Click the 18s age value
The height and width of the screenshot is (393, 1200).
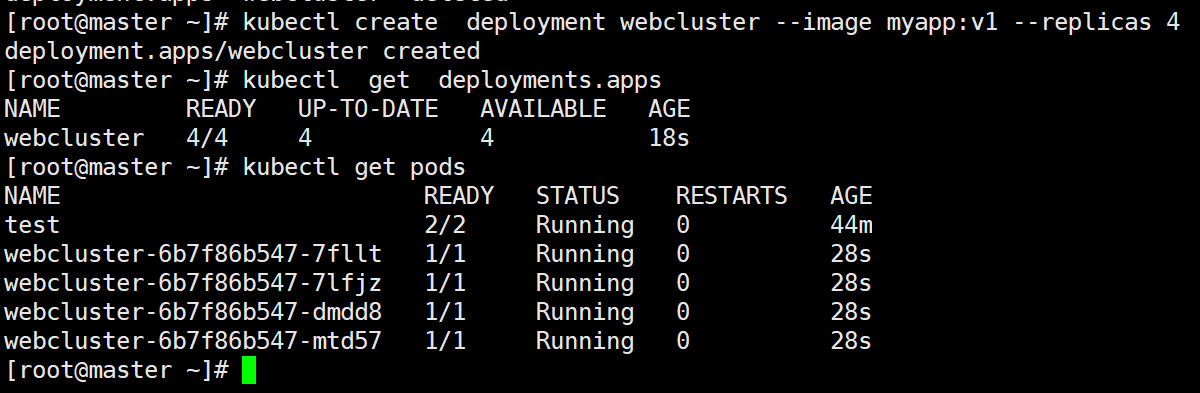click(669, 138)
